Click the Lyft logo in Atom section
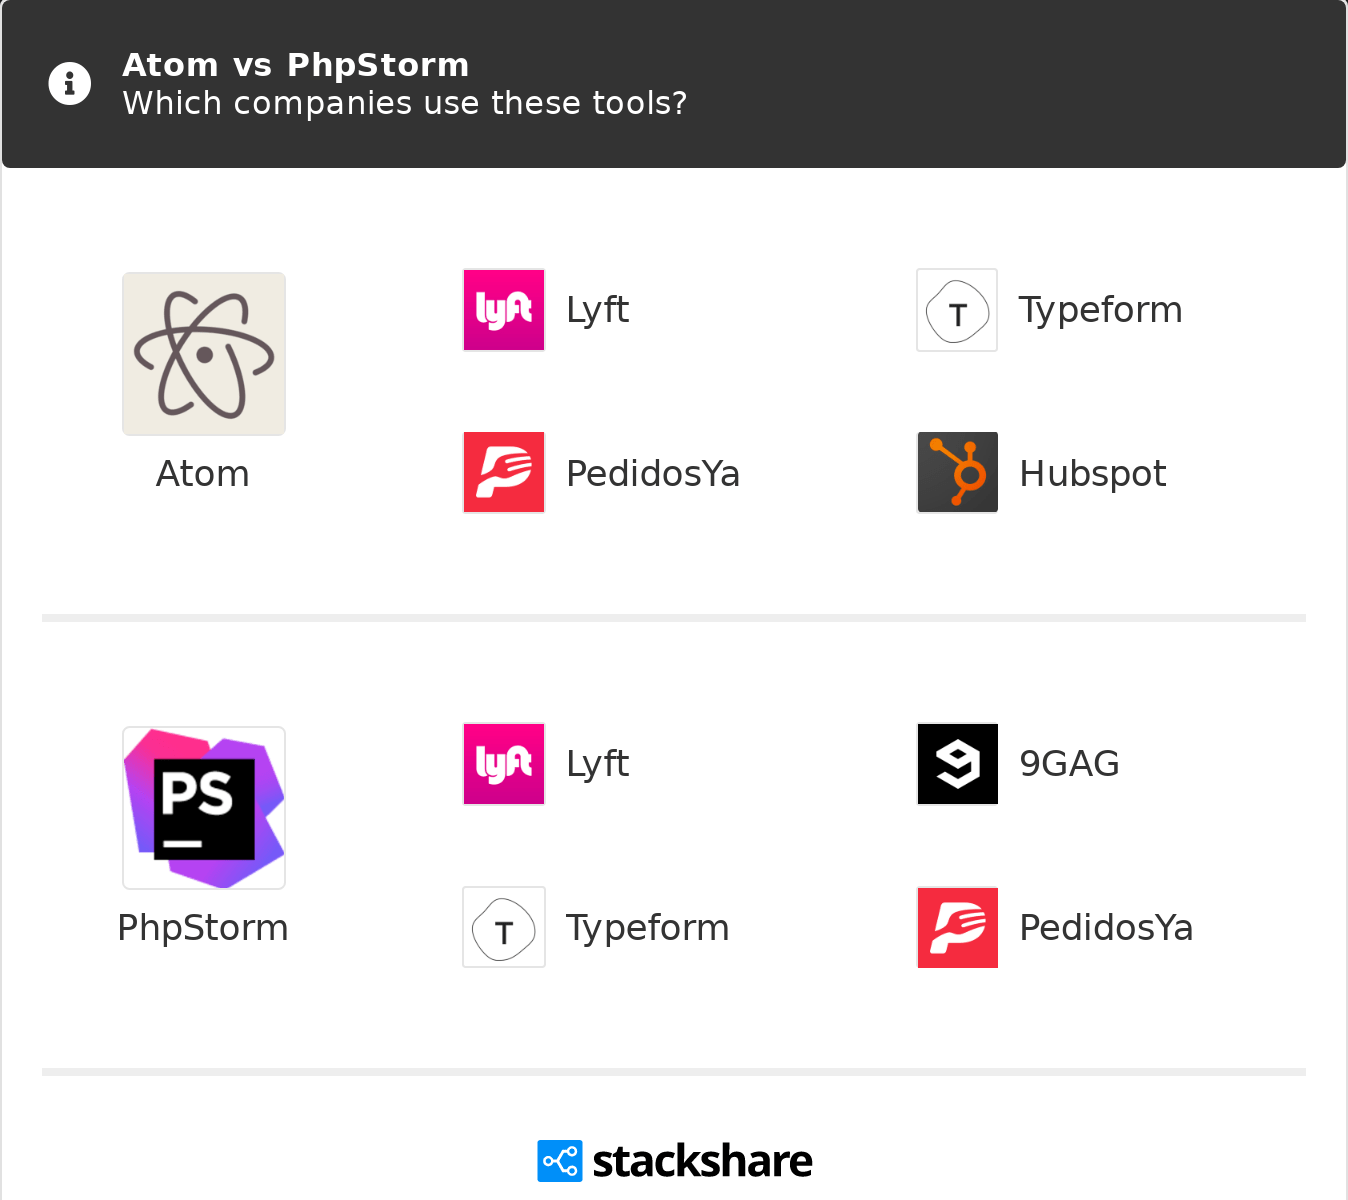Viewport: 1348px width, 1200px height. coord(504,310)
